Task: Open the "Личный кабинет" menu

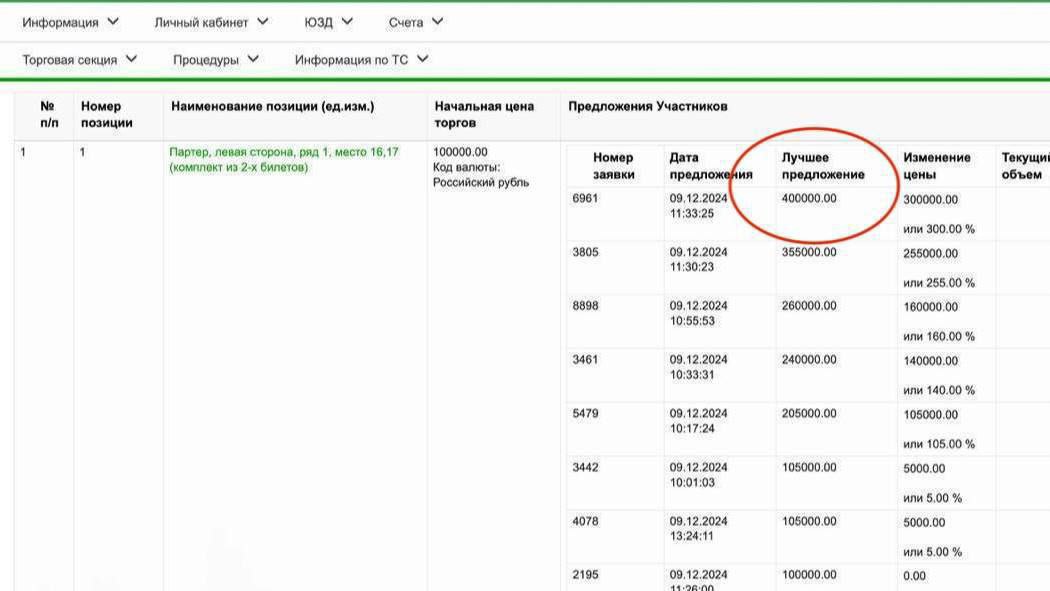Action: (x=201, y=23)
